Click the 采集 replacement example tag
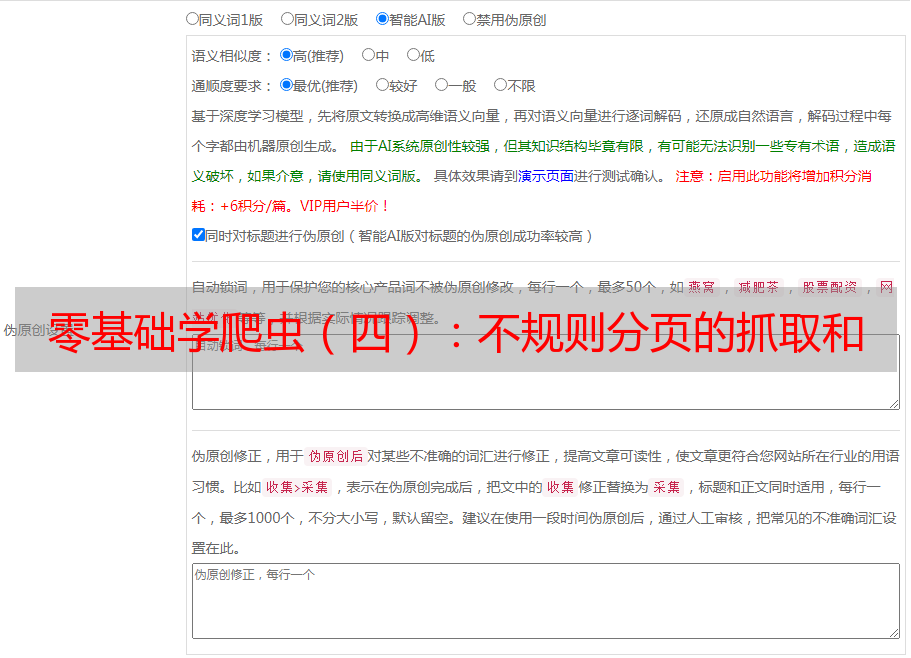This screenshot has width=911, height=658. coord(666,487)
